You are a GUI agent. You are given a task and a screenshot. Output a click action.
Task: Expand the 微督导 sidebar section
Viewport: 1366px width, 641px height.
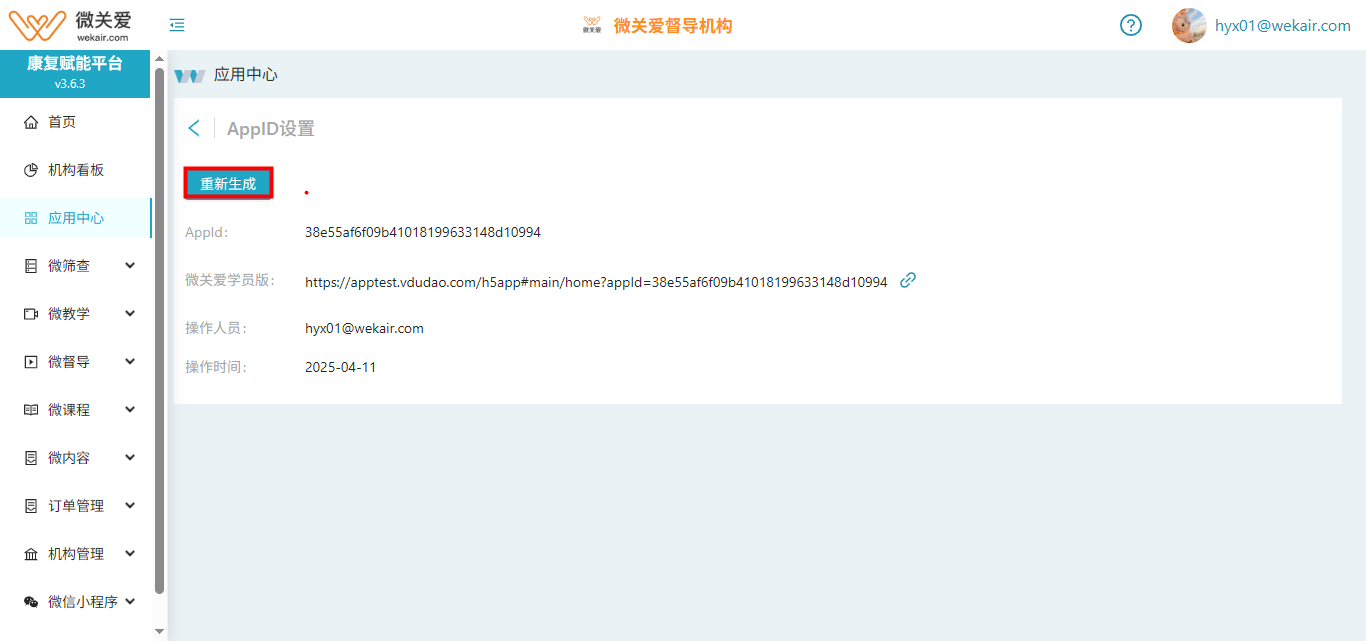tap(130, 362)
